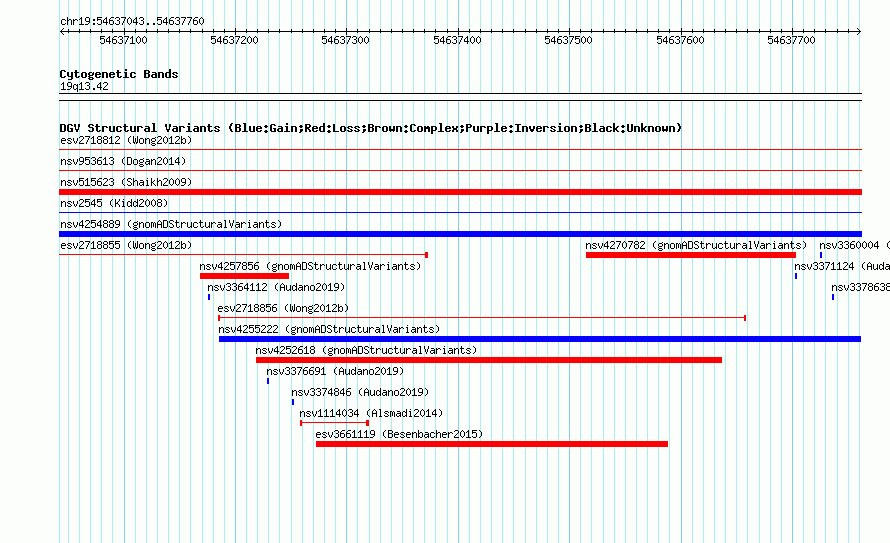
Task: Select the red bar under nsv4270782
Action: pos(691,255)
